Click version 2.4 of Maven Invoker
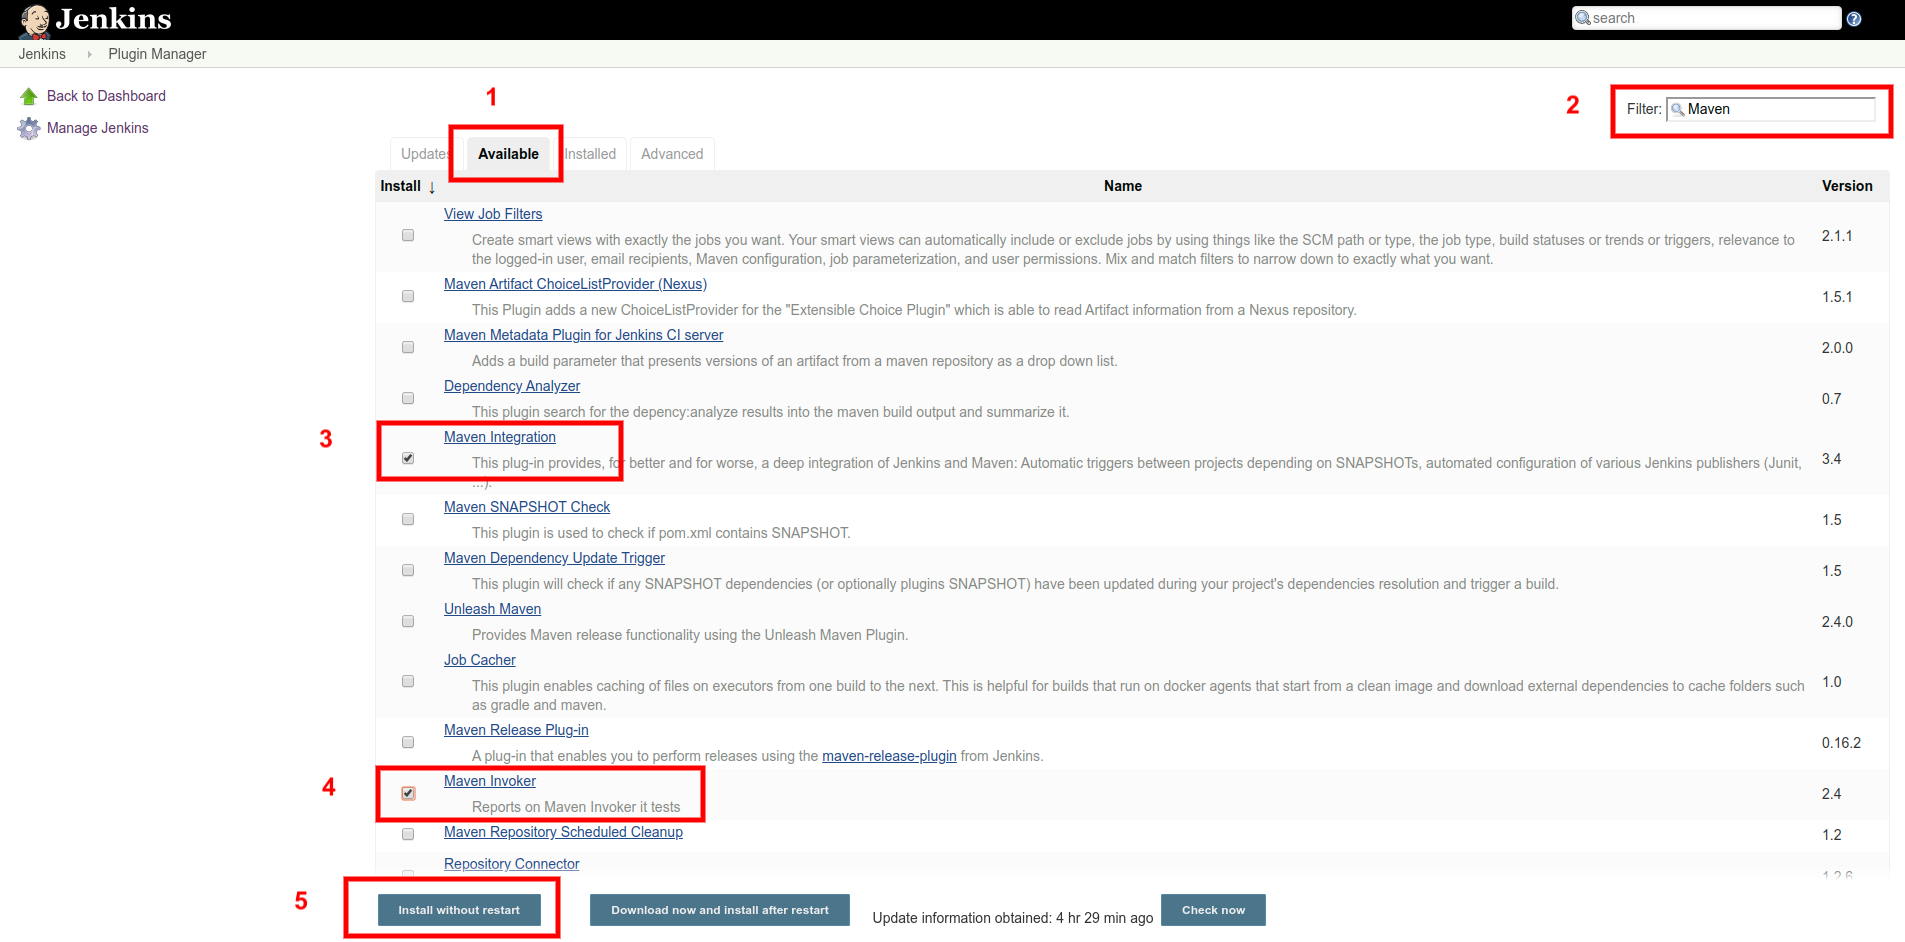This screenshot has height=942, width=1905. pos(1831,794)
